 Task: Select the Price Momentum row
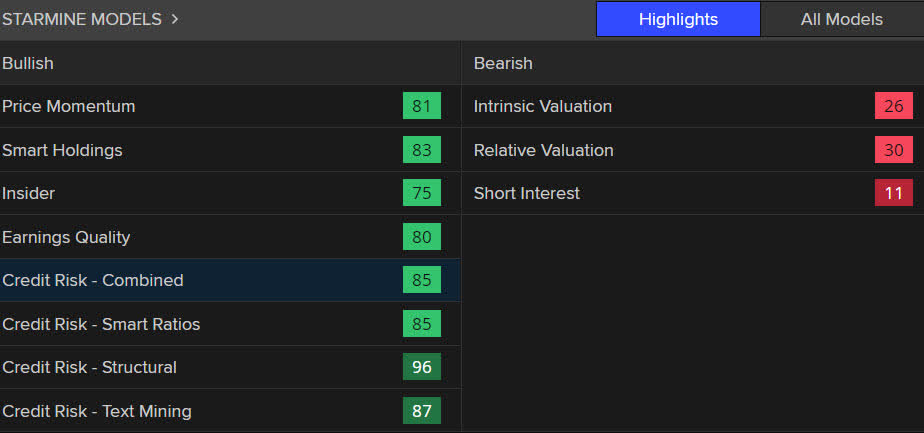(x=230, y=106)
